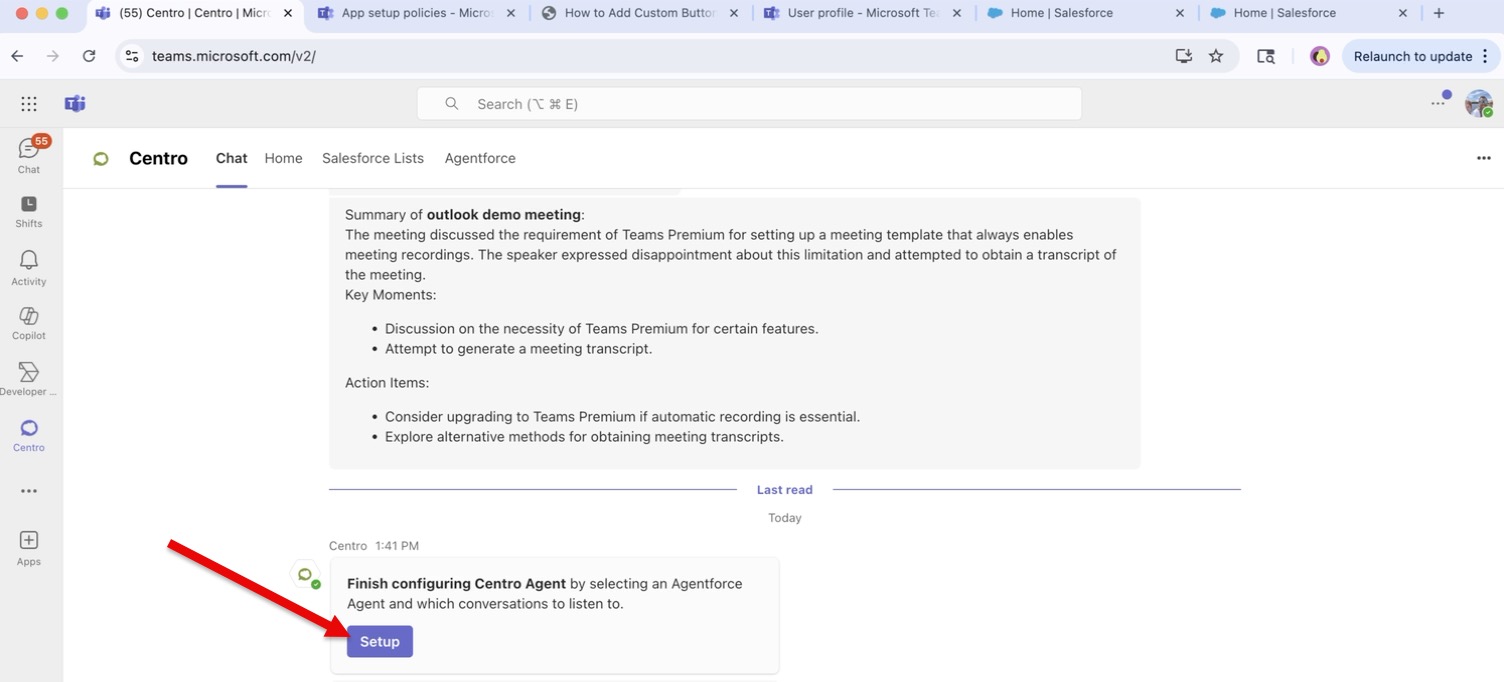Open the Activity bell
This screenshot has height=682, width=1504.
(29, 267)
